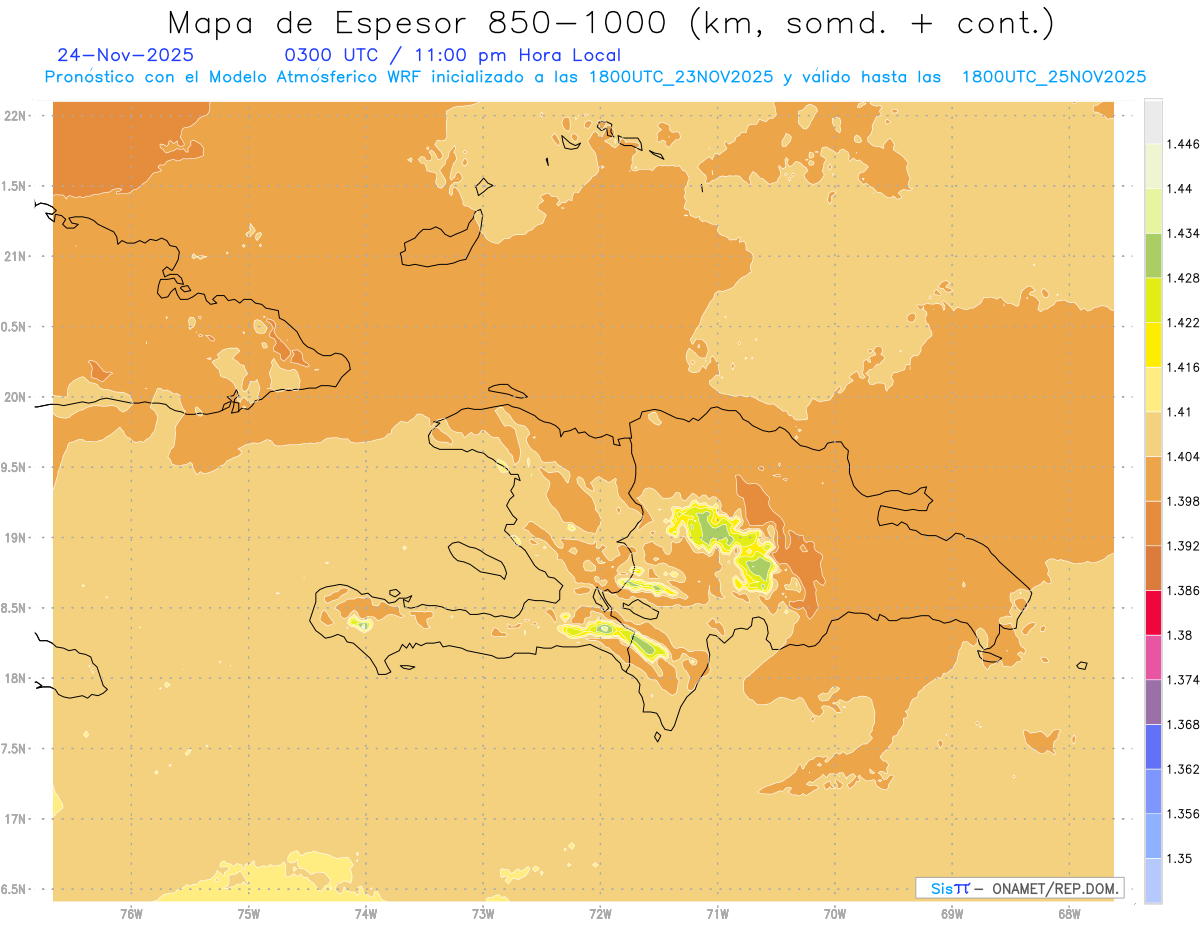The width and height of the screenshot is (1200, 927).
Task: Click the "1.398" colorbar value
Action: pyautogui.click(x=1183, y=501)
